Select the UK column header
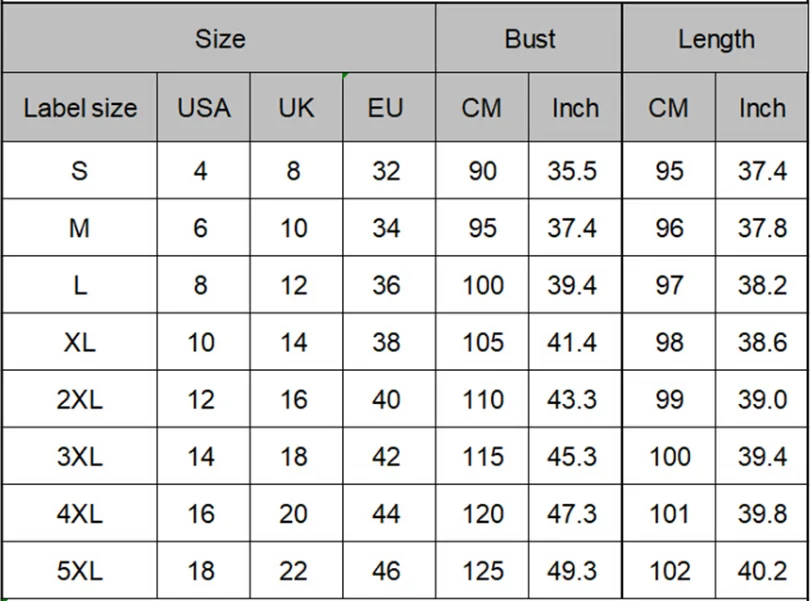Viewport: 810px width, 601px height. (296, 108)
